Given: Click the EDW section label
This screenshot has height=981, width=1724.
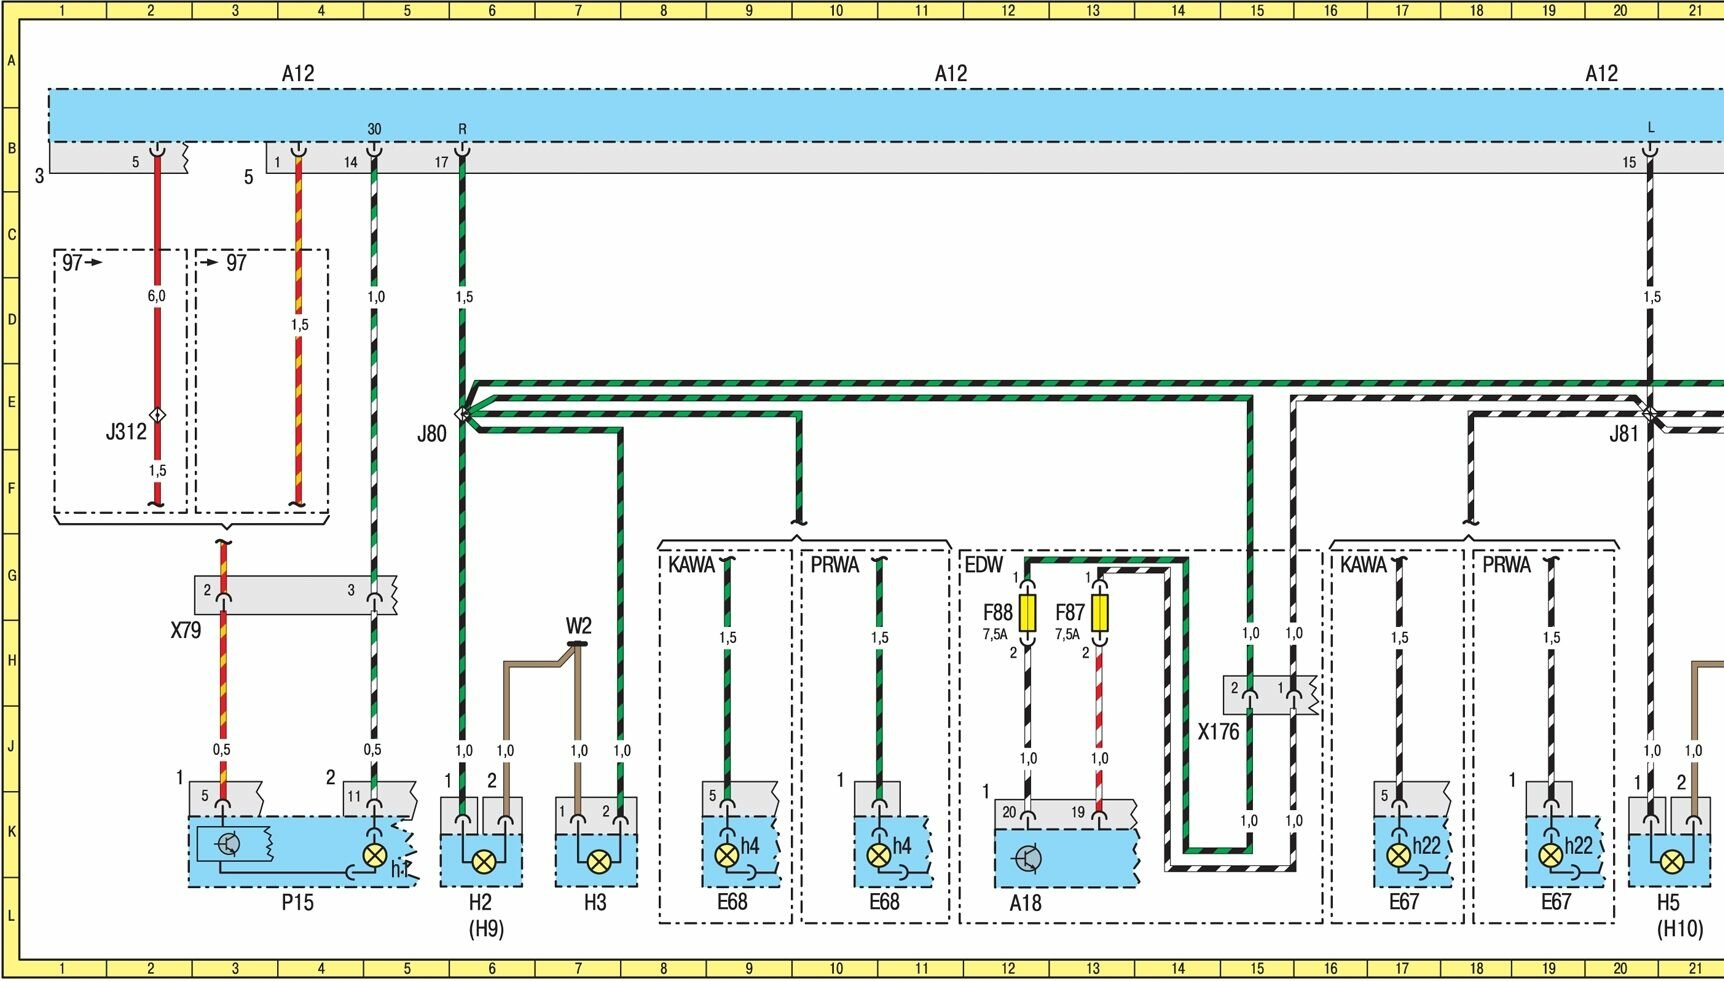Looking at the screenshot, I should pyautogui.click(x=983, y=566).
